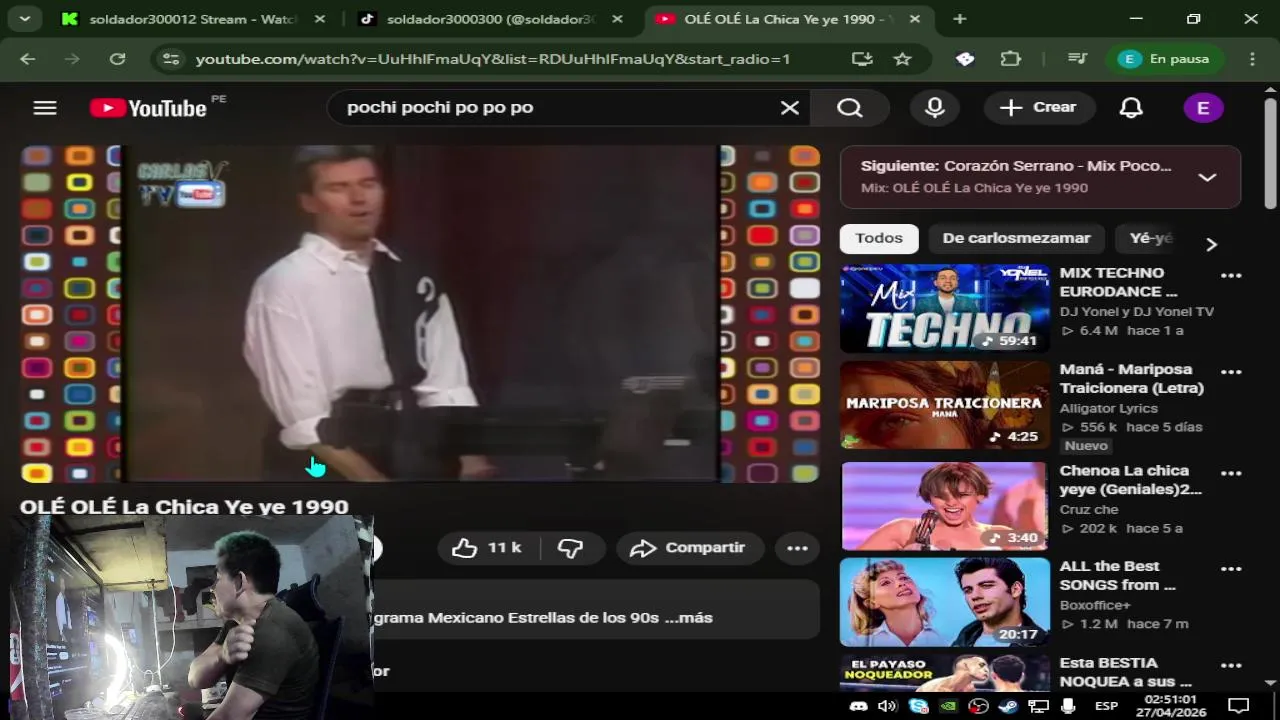Show more filter chips with arrow
The width and height of the screenshot is (1280, 720).
tap(1211, 244)
